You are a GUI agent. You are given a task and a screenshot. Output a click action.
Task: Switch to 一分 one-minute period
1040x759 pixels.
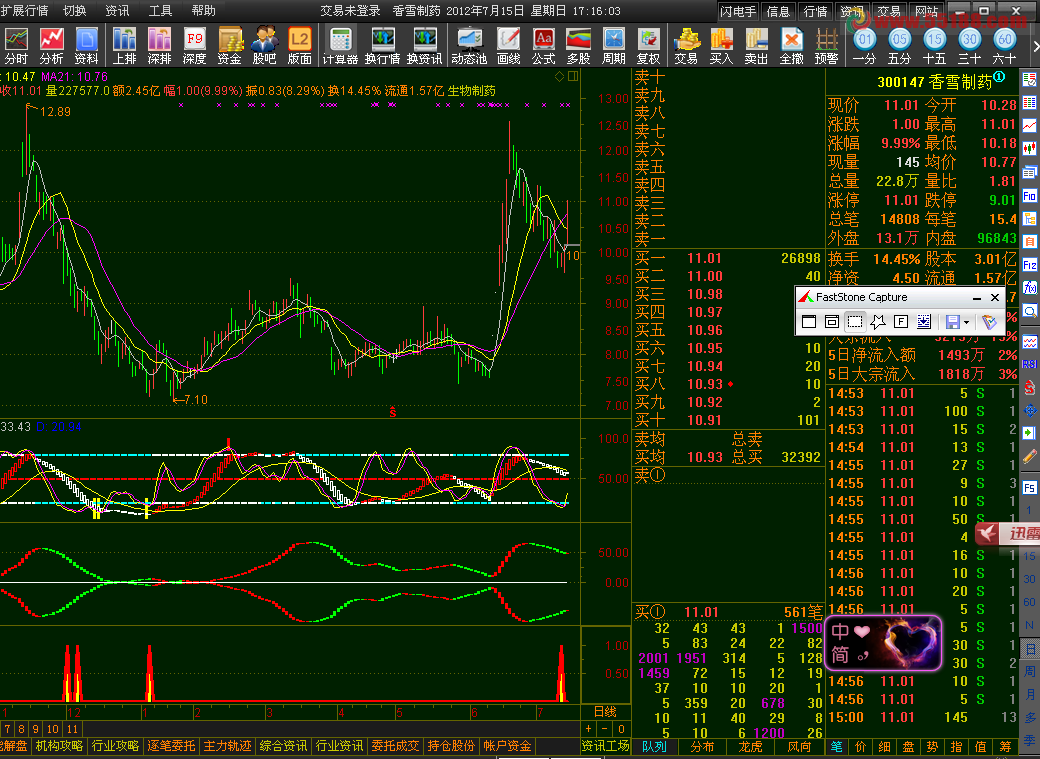864,46
